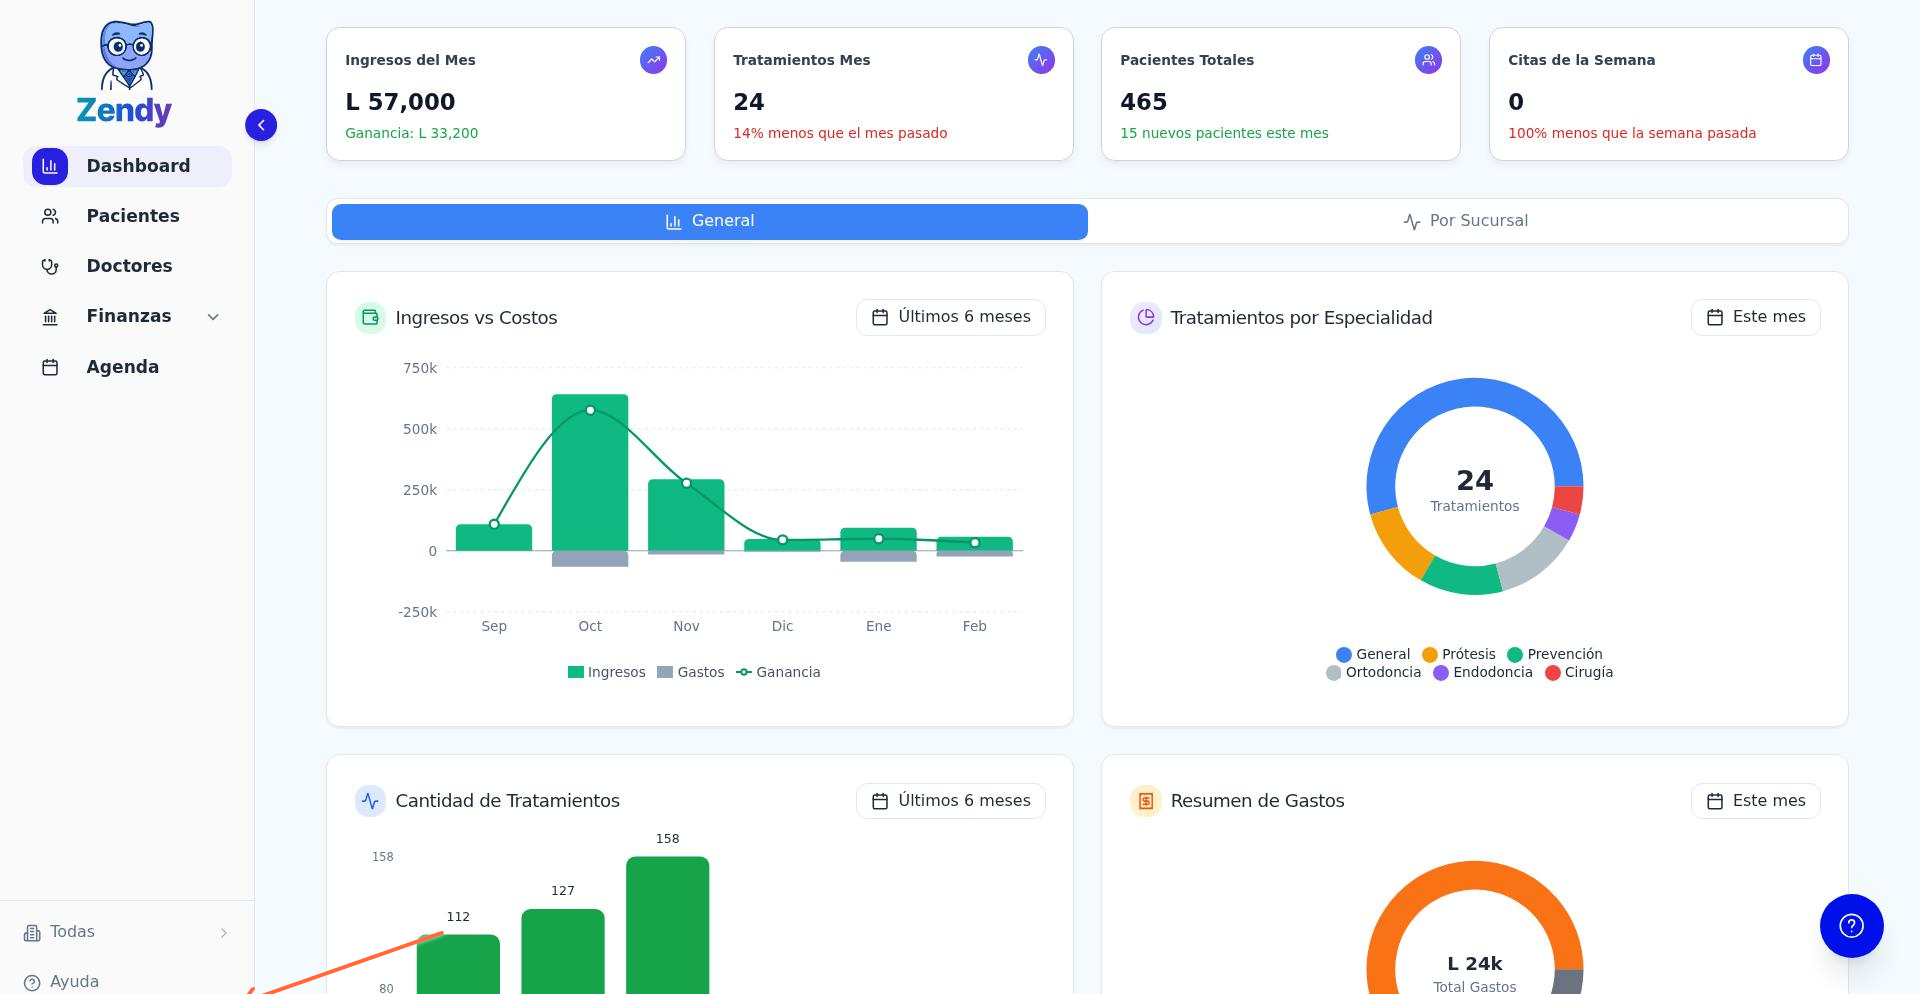Select the Doctores sidebar icon
This screenshot has height=994, width=1920.
click(49, 266)
